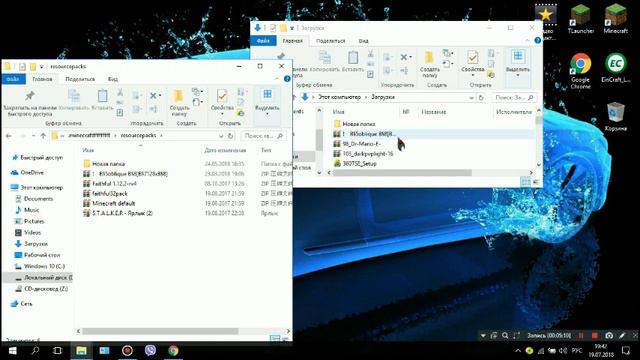Image resolution: width=640 pixels, height=360 pixels.
Task: Click Select in the Downloads window ribbon
Action: 518,62
